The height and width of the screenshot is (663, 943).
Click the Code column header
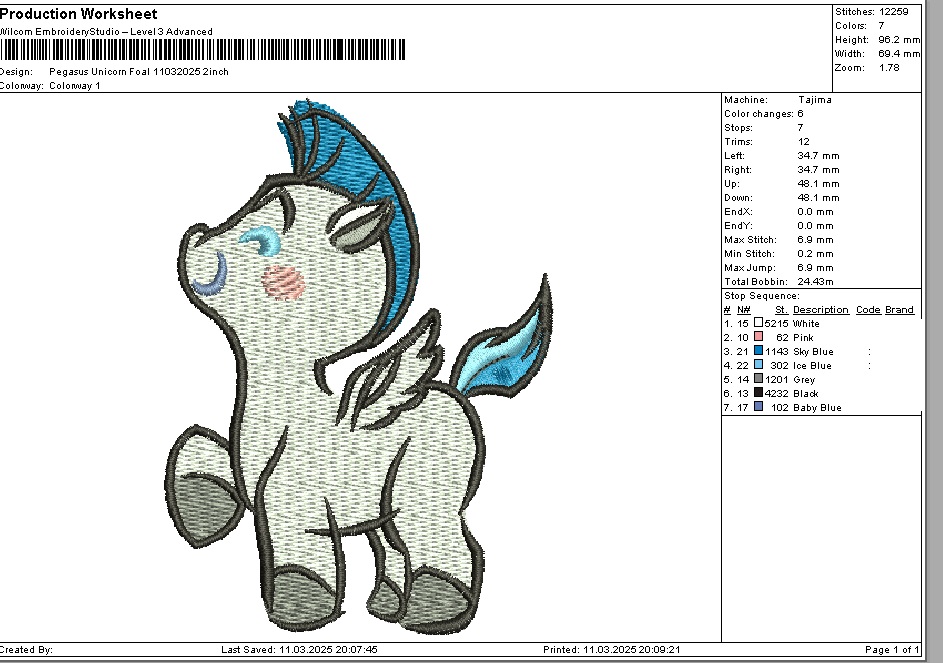868,310
